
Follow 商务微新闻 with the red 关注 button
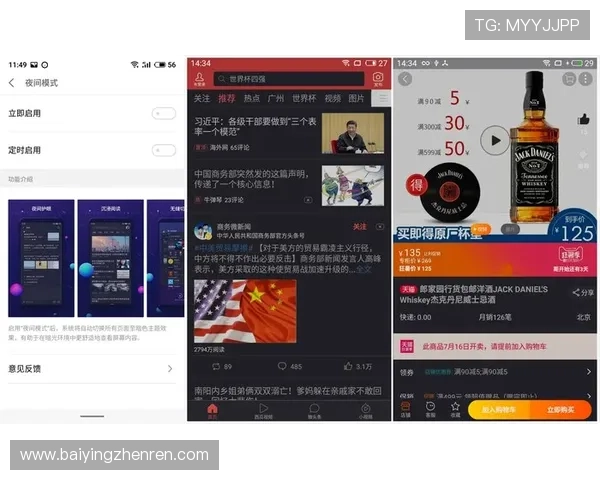pyautogui.click(x=359, y=227)
